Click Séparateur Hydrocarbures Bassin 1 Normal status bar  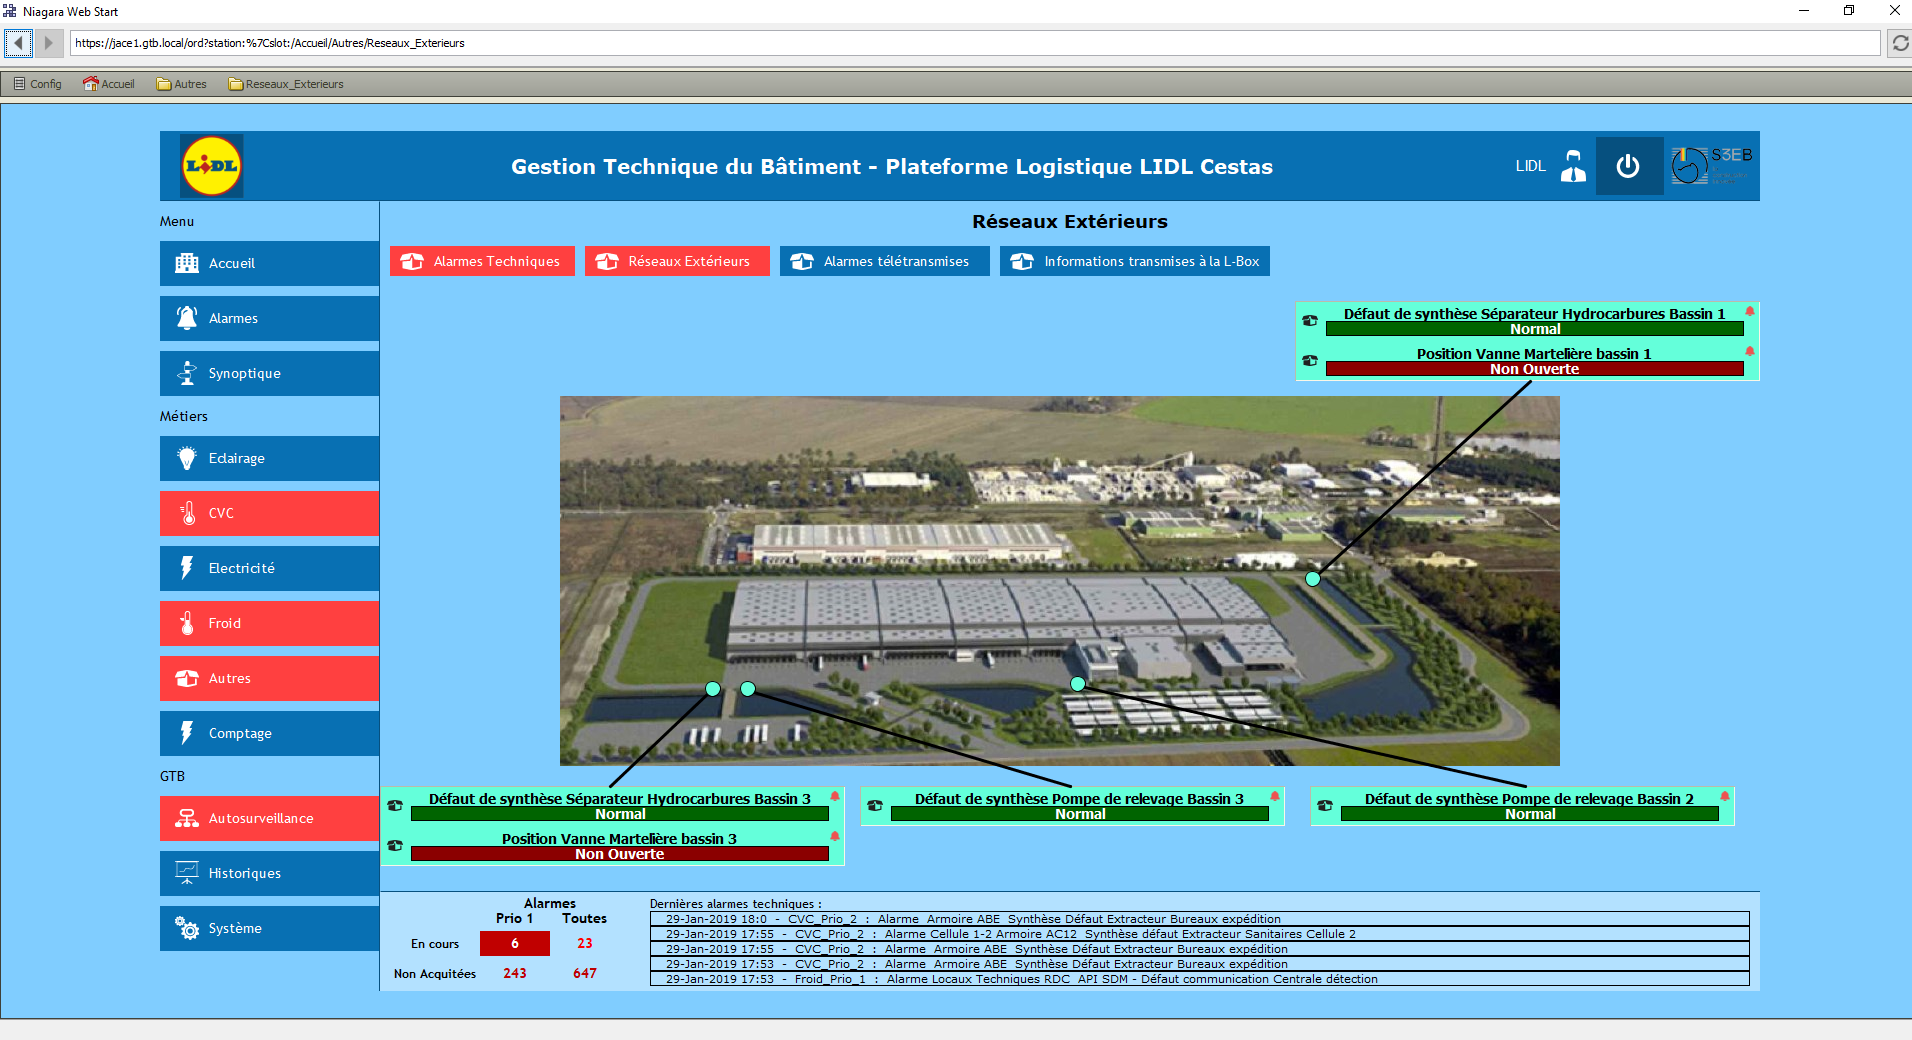pos(1535,329)
